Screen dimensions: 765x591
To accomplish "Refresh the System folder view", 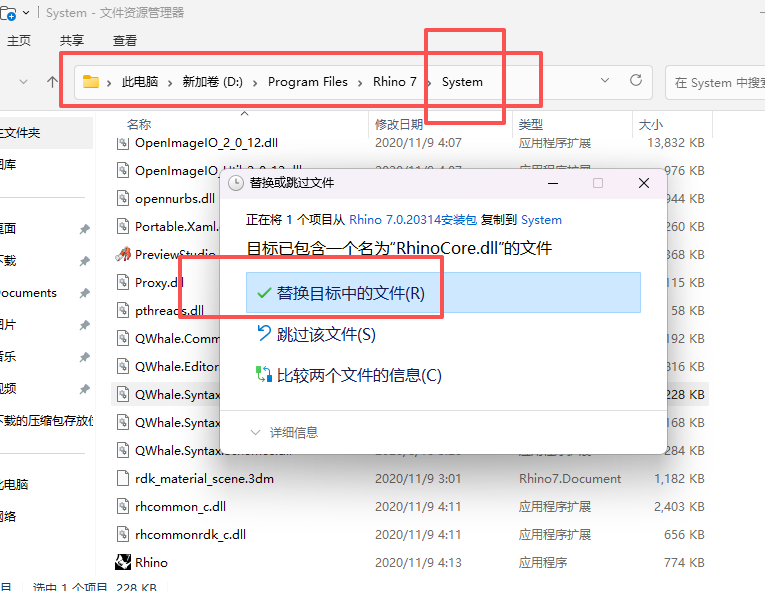I will pyautogui.click(x=636, y=80).
